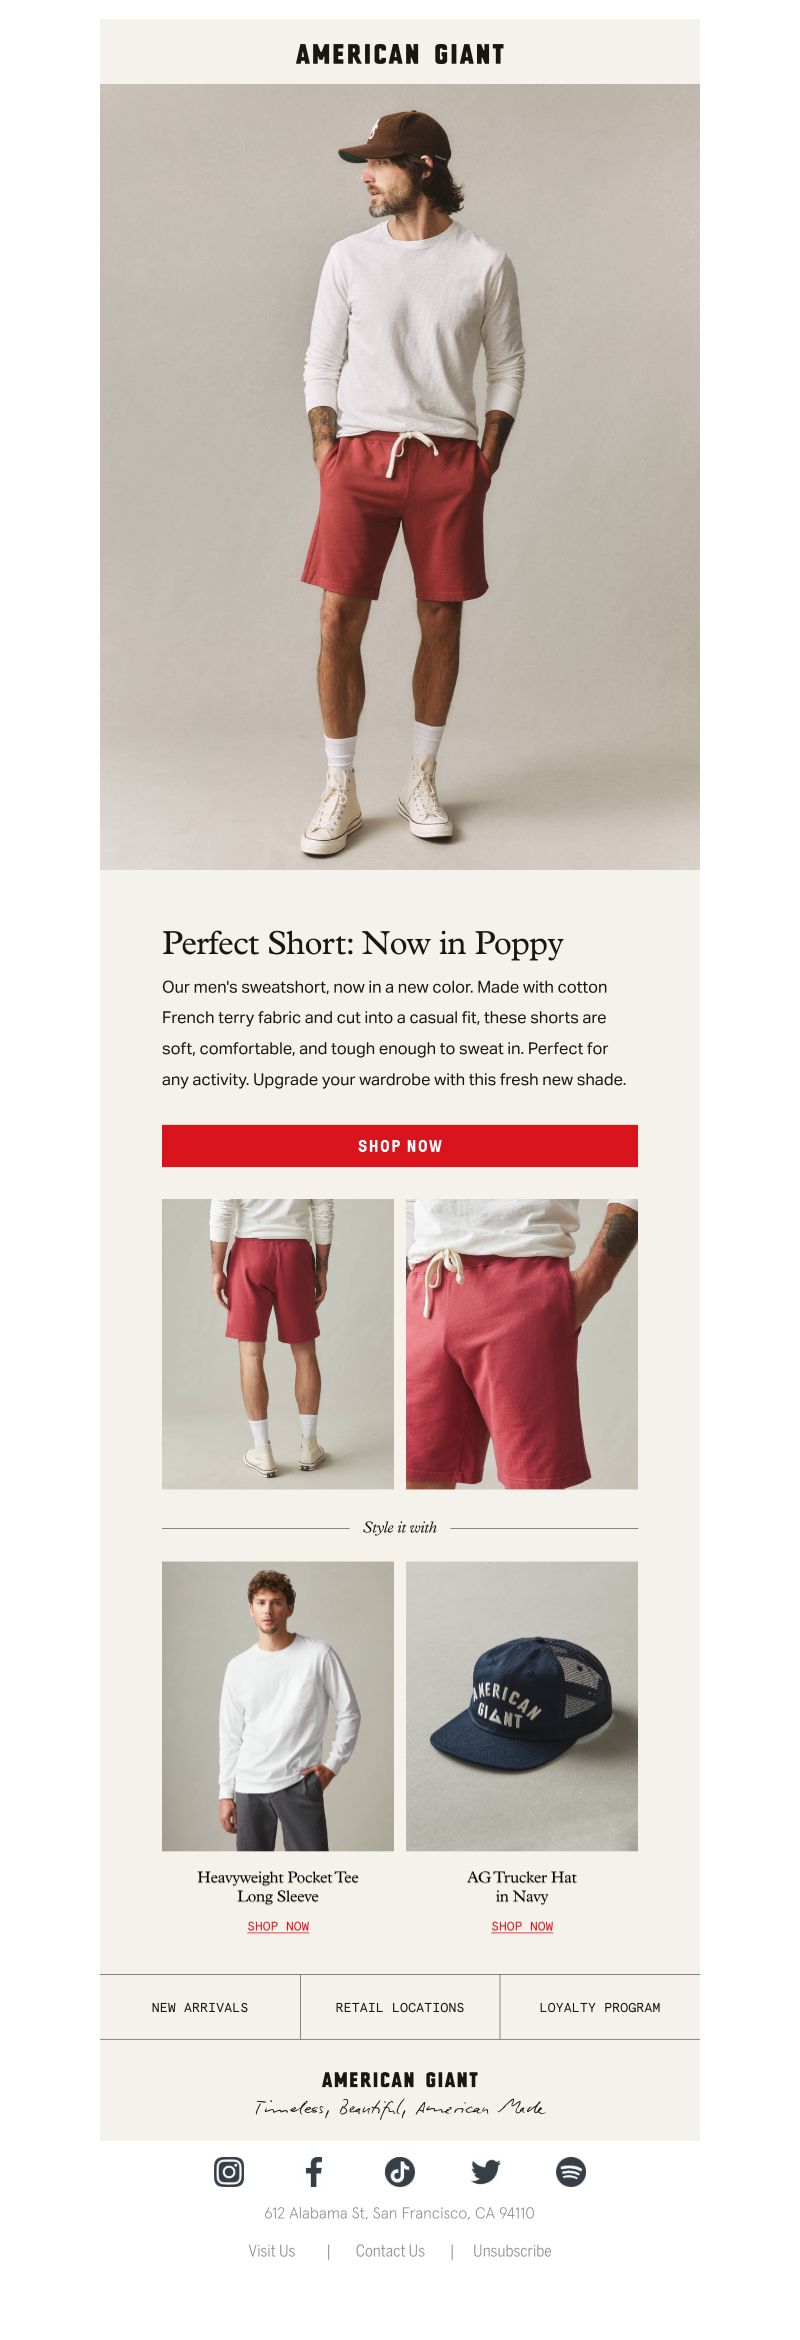Open the Loyalty Program link

(600, 2007)
